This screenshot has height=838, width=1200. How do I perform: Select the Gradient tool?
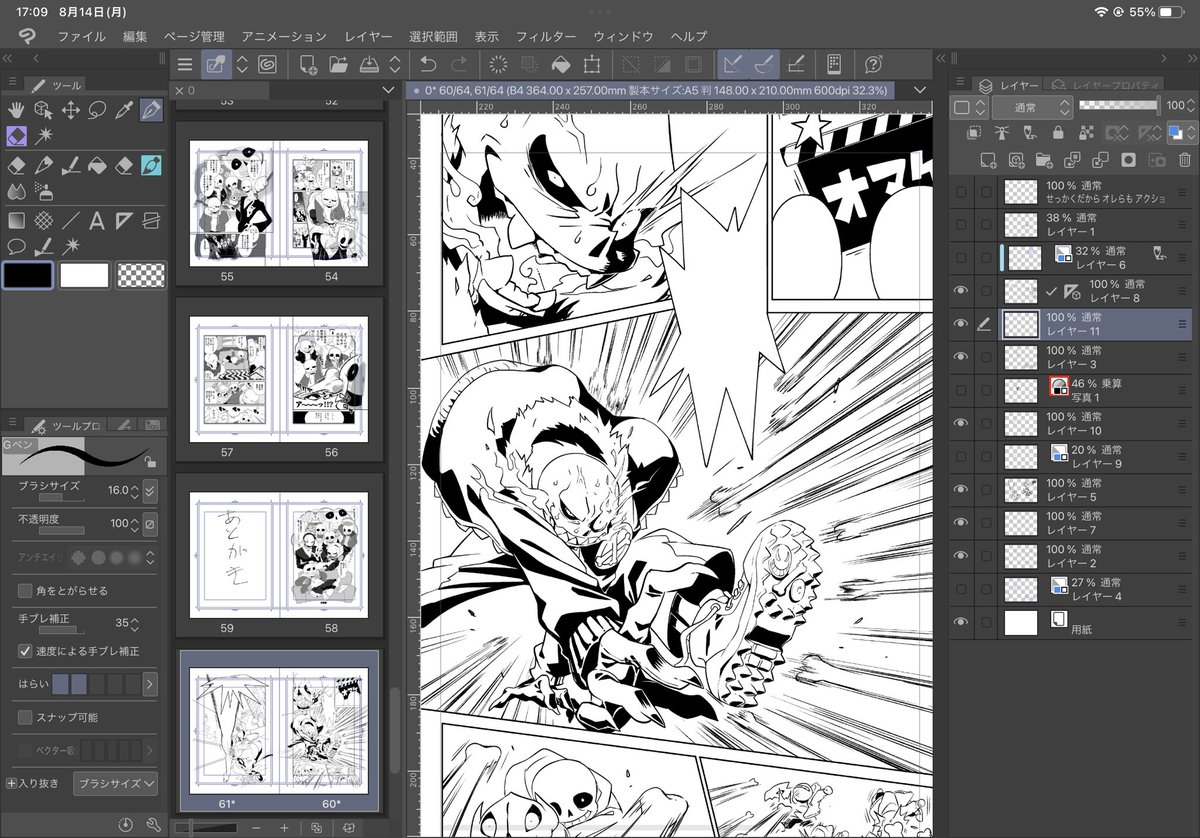click(16, 221)
